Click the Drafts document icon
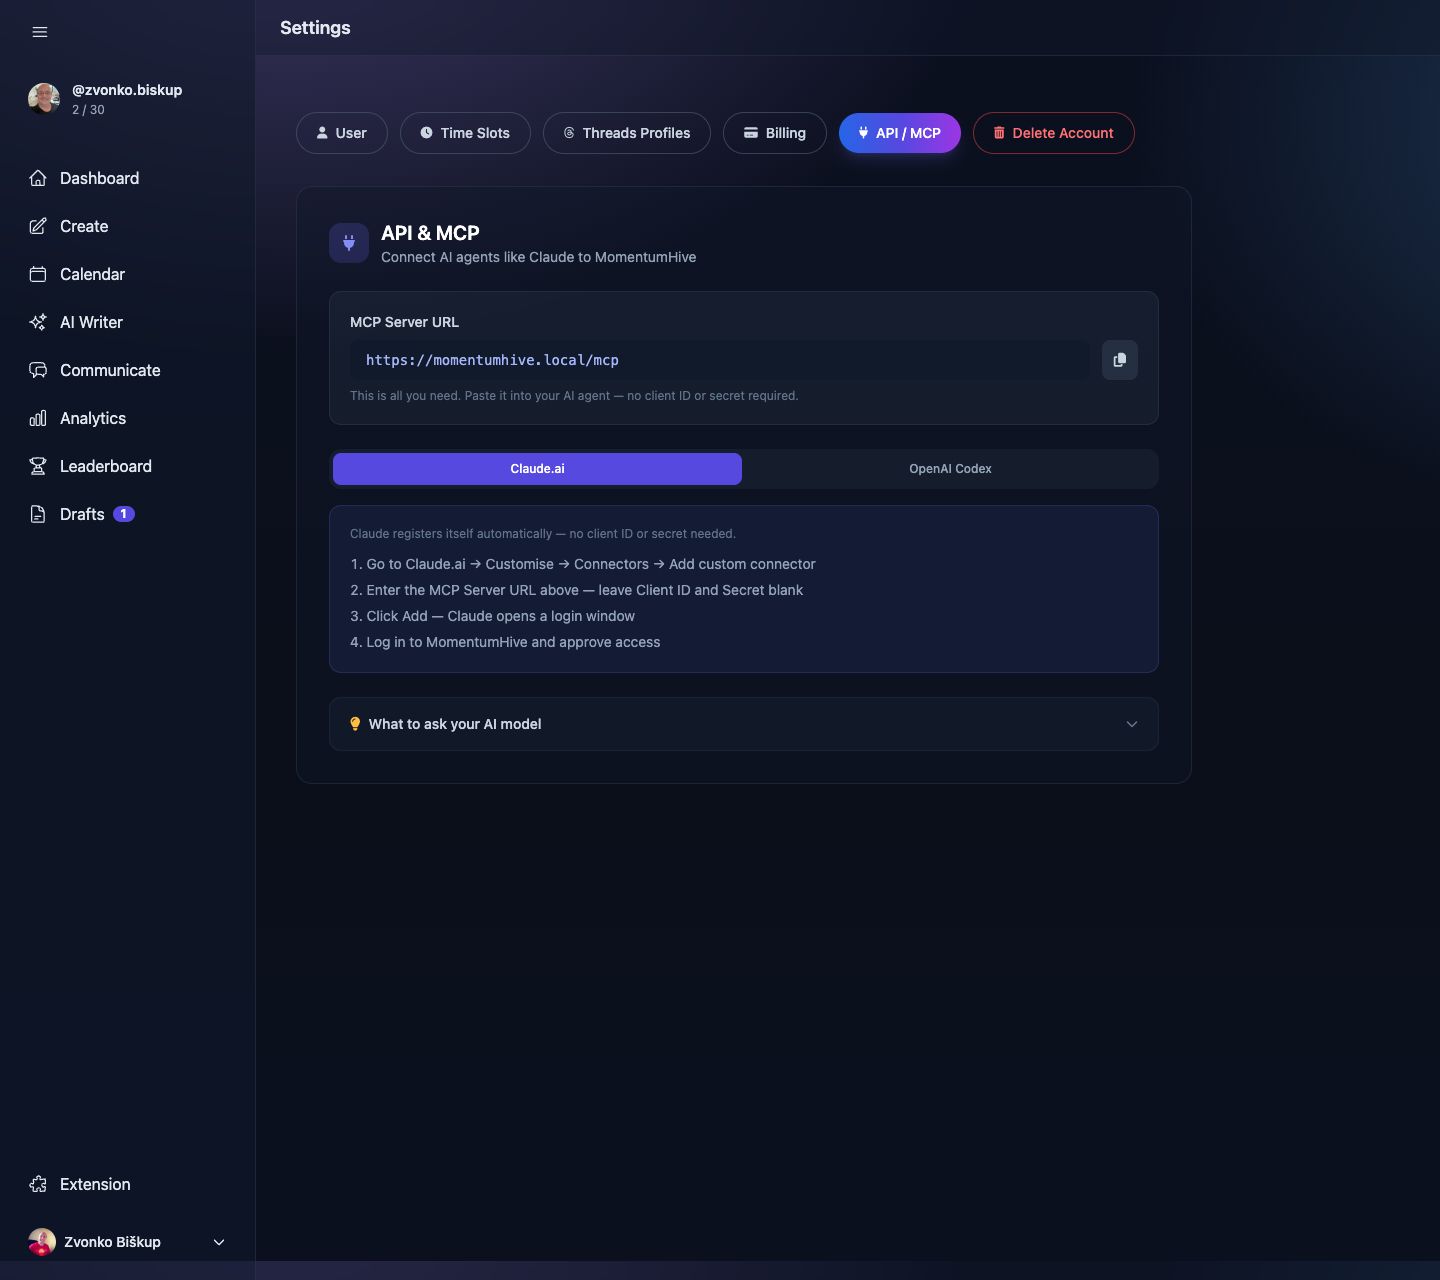This screenshot has width=1440, height=1280. 38,514
